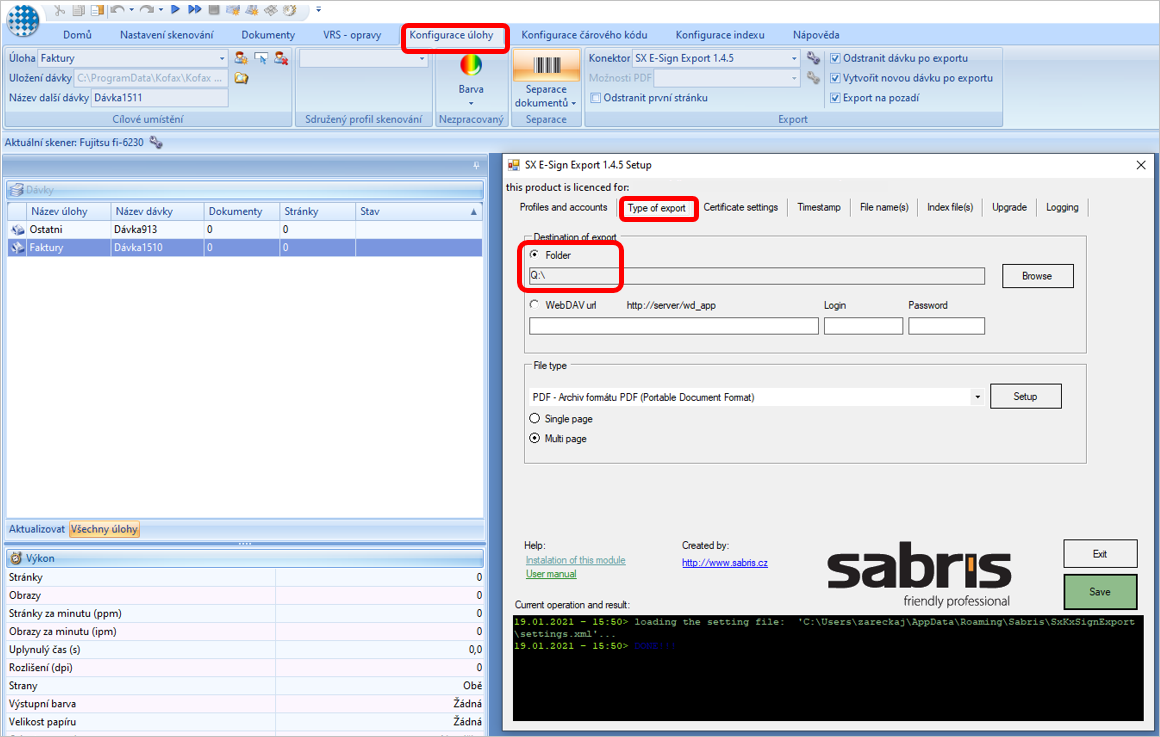This screenshot has height=737, width=1160.
Task: Click the Exit button
Action: coord(1100,553)
